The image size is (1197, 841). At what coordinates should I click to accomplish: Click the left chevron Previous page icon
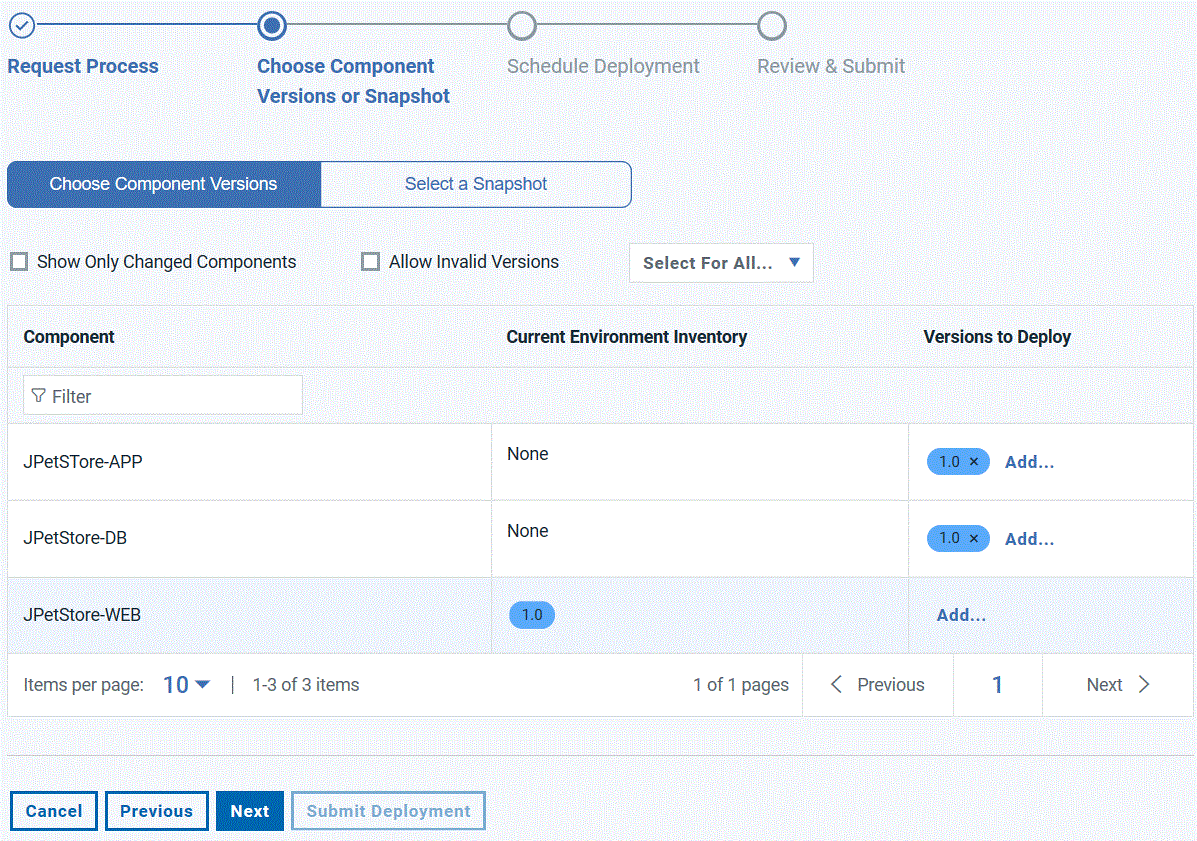point(837,685)
